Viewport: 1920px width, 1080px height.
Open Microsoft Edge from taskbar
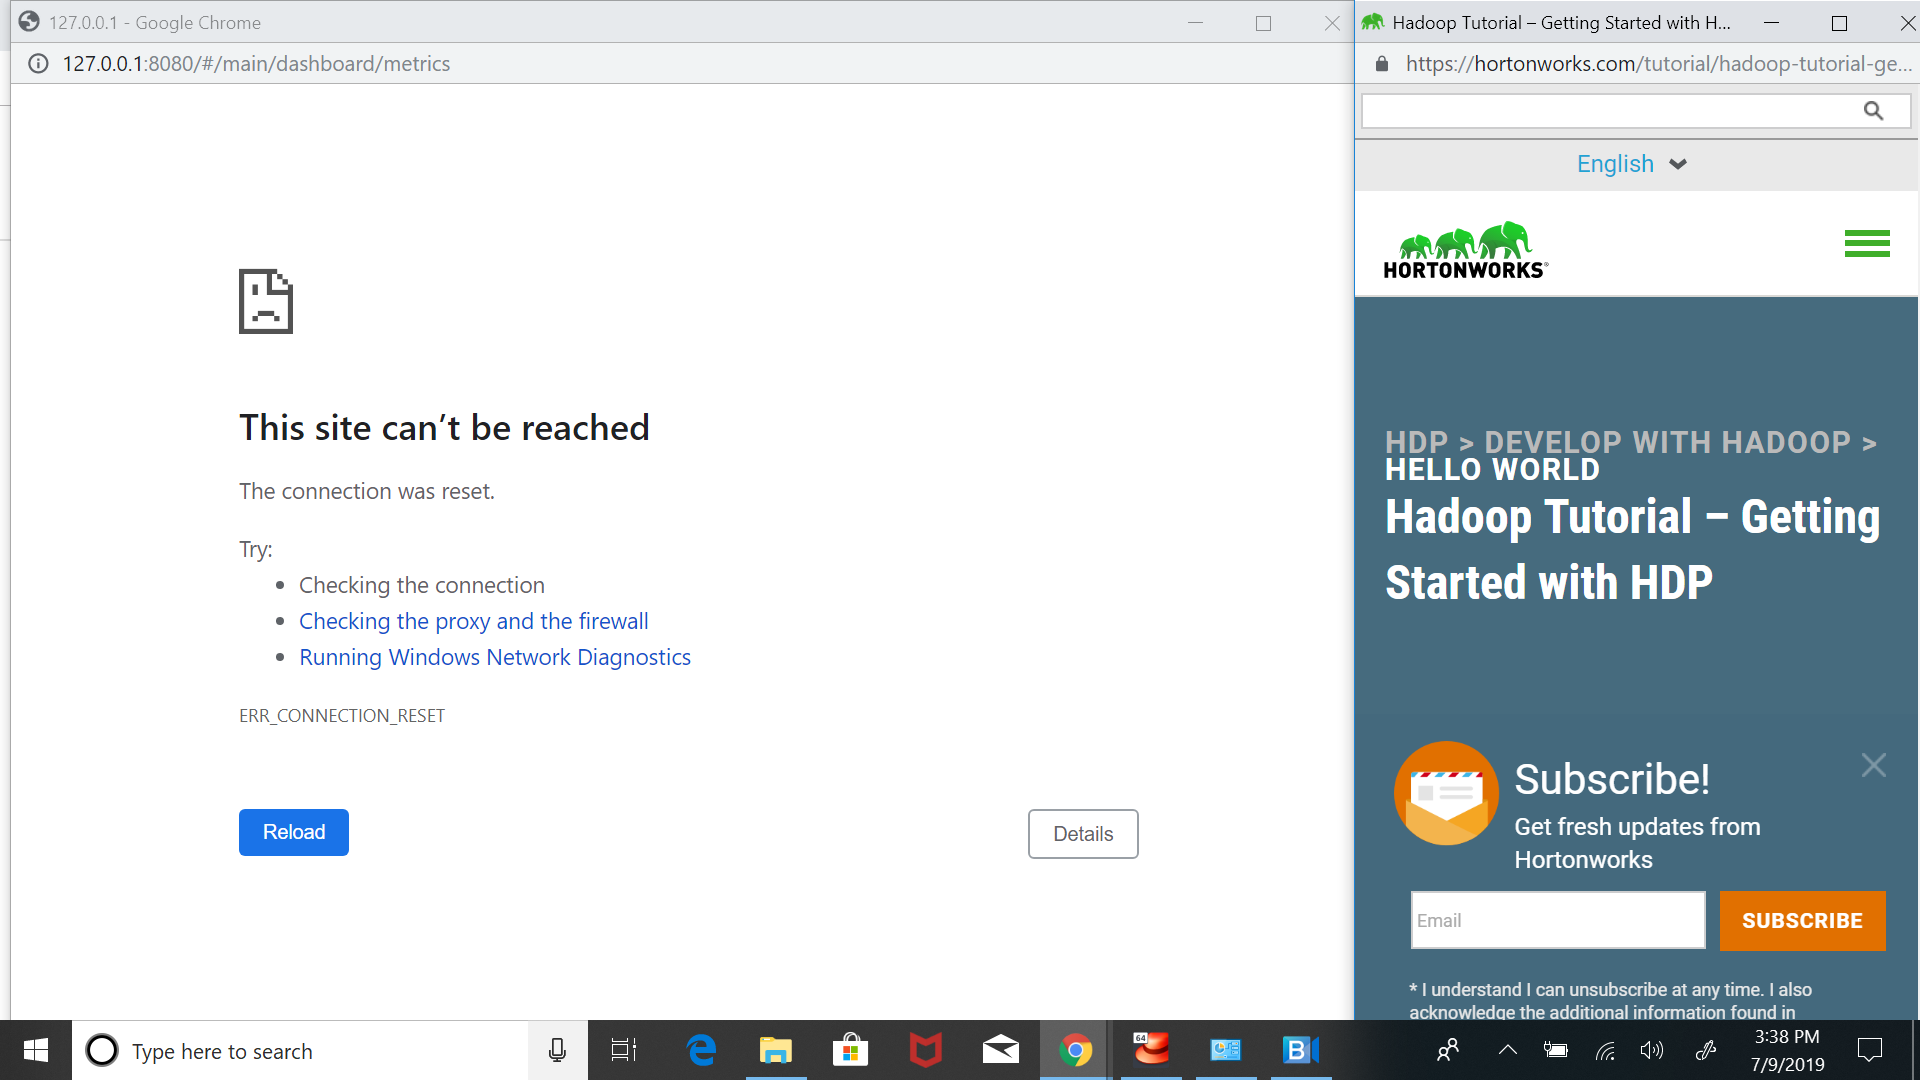pyautogui.click(x=702, y=1050)
